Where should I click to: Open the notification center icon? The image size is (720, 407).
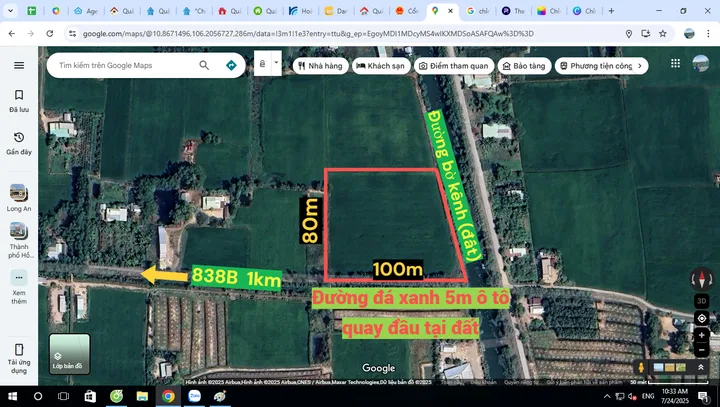pos(703,396)
